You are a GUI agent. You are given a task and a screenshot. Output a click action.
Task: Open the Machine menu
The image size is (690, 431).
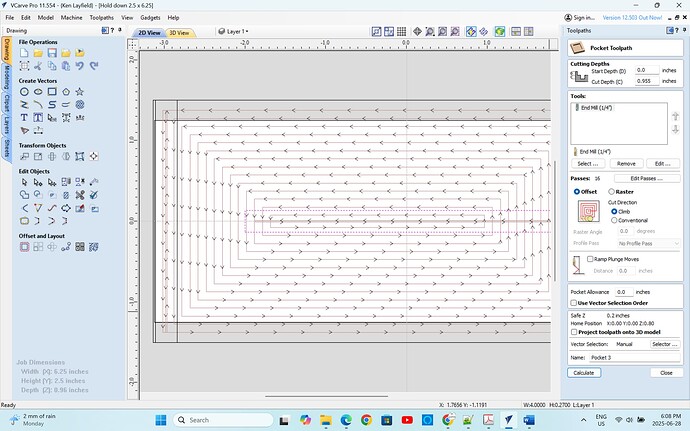coord(71,18)
